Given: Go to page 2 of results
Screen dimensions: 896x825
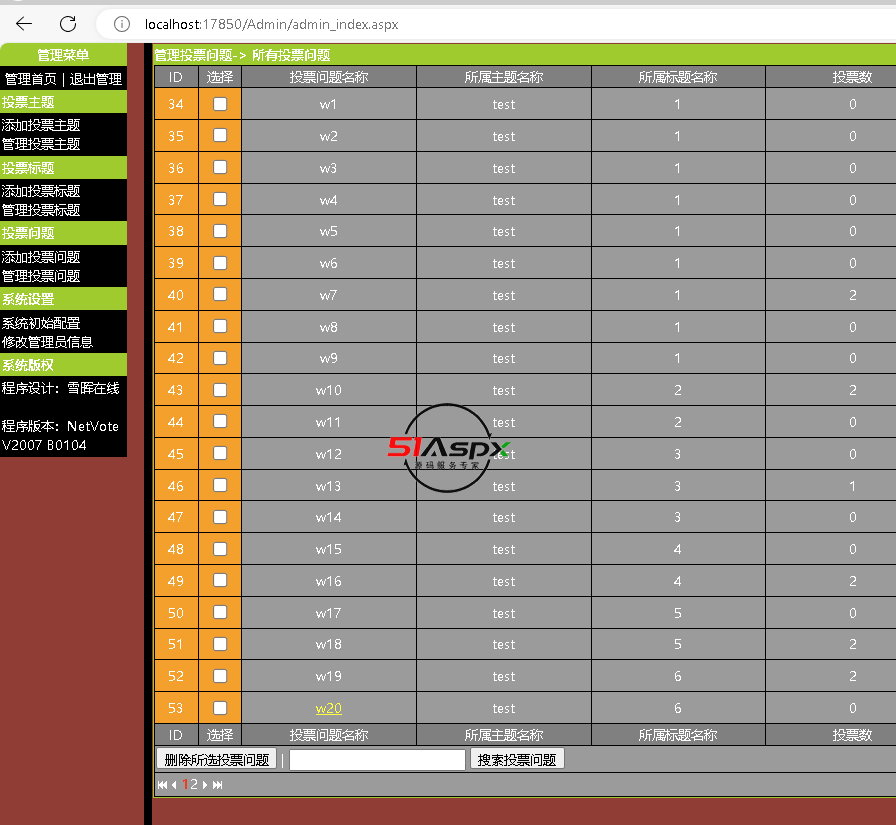Looking at the screenshot, I should tap(194, 784).
